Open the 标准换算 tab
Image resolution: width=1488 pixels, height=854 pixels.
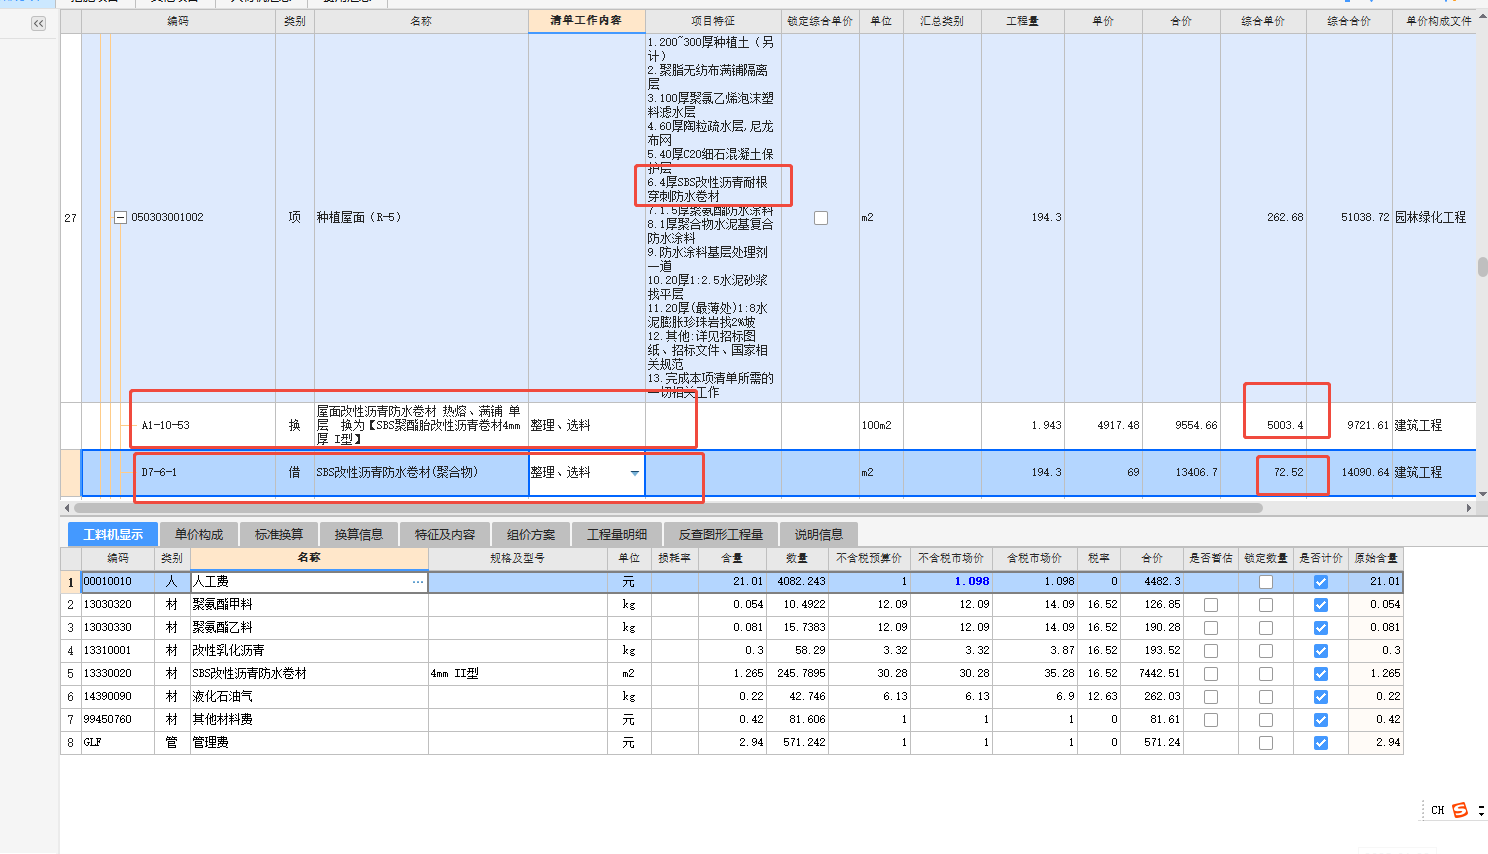[x=279, y=535]
